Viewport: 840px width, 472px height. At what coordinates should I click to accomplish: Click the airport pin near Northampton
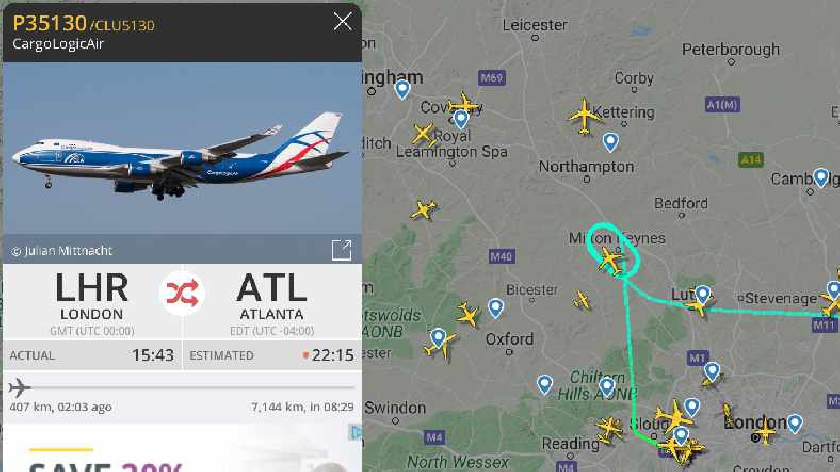(x=610, y=142)
